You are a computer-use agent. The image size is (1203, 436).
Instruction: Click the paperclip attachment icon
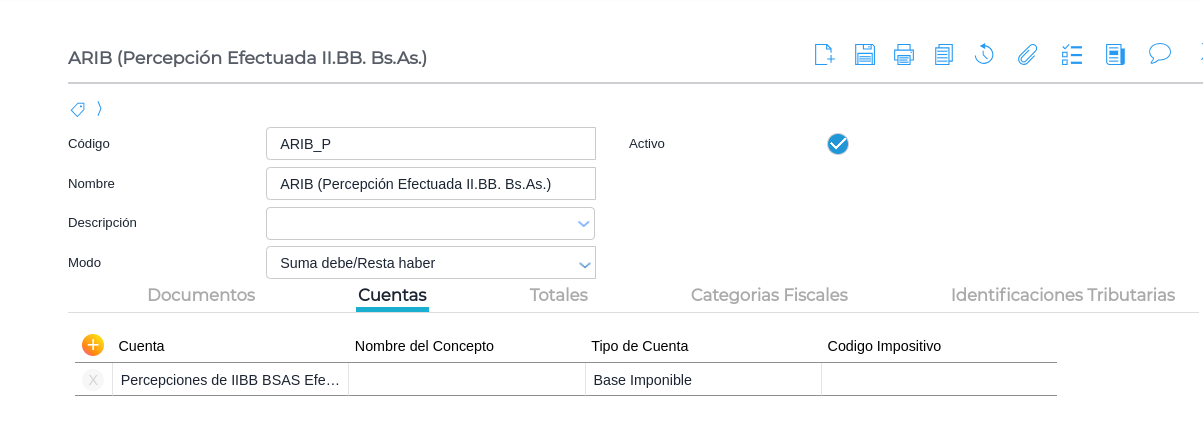pos(1027,55)
